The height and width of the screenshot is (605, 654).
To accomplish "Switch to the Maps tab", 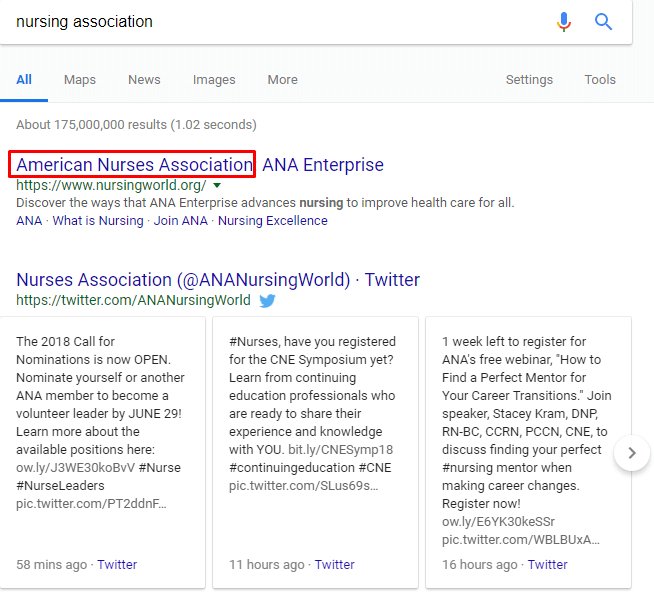I will [x=80, y=80].
